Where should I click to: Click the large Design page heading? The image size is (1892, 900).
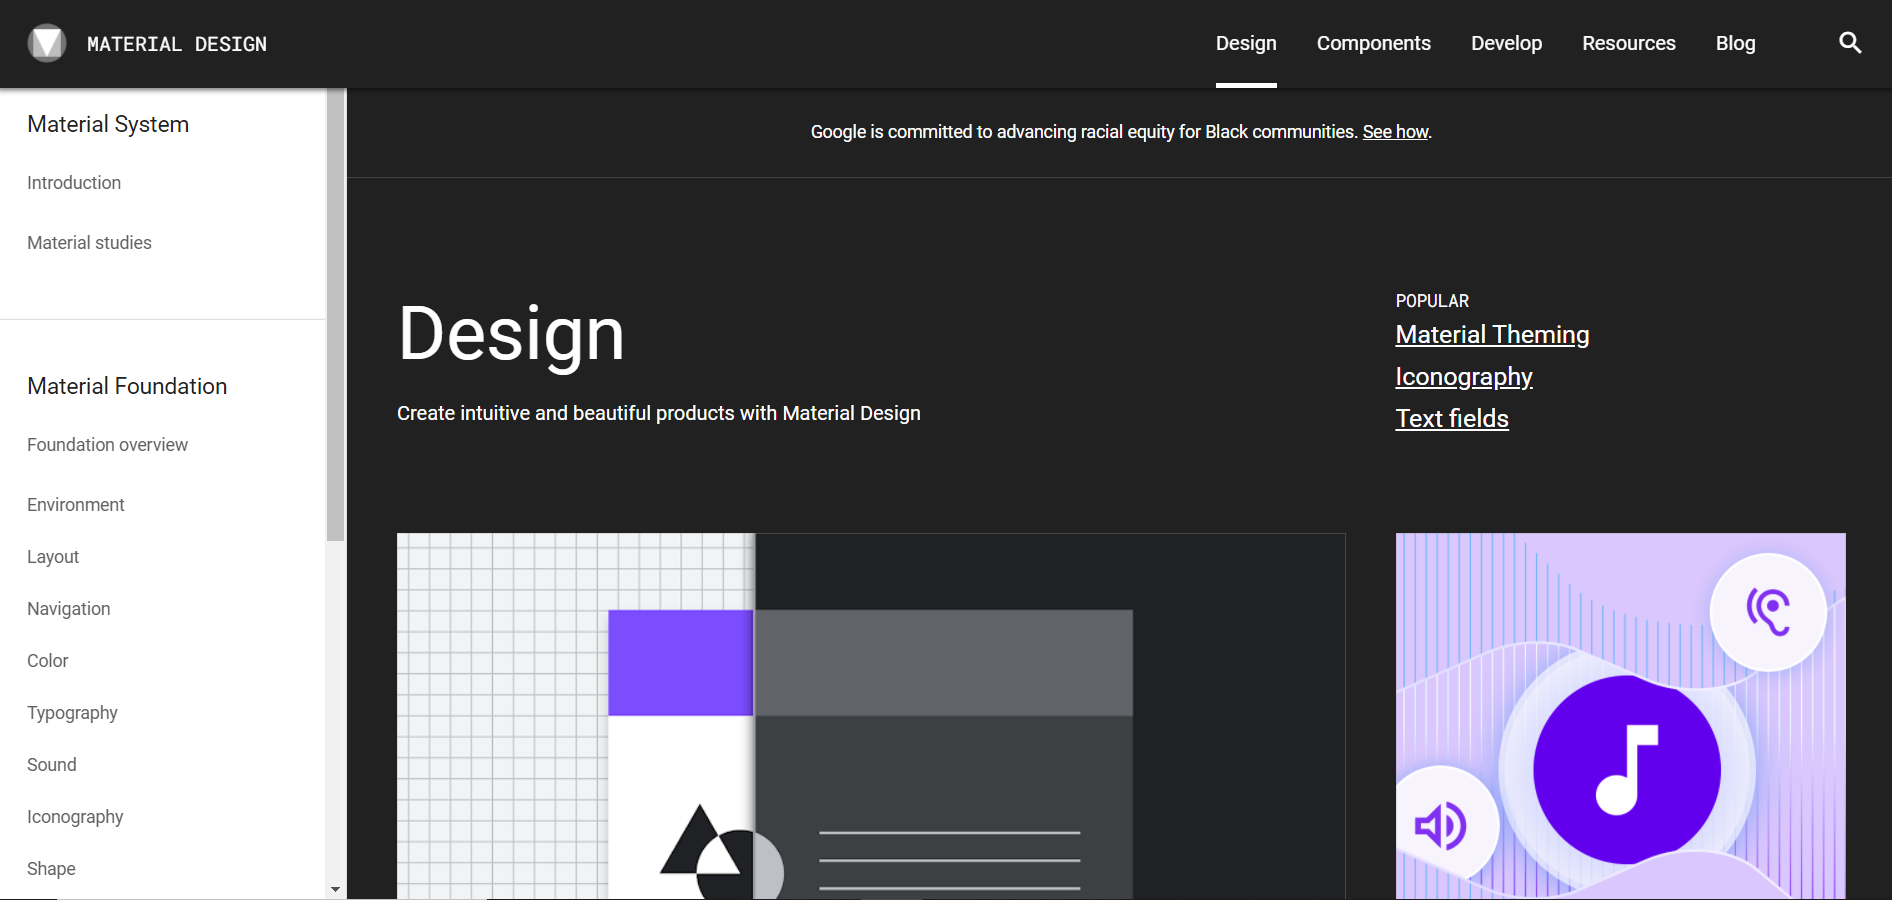click(x=511, y=334)
